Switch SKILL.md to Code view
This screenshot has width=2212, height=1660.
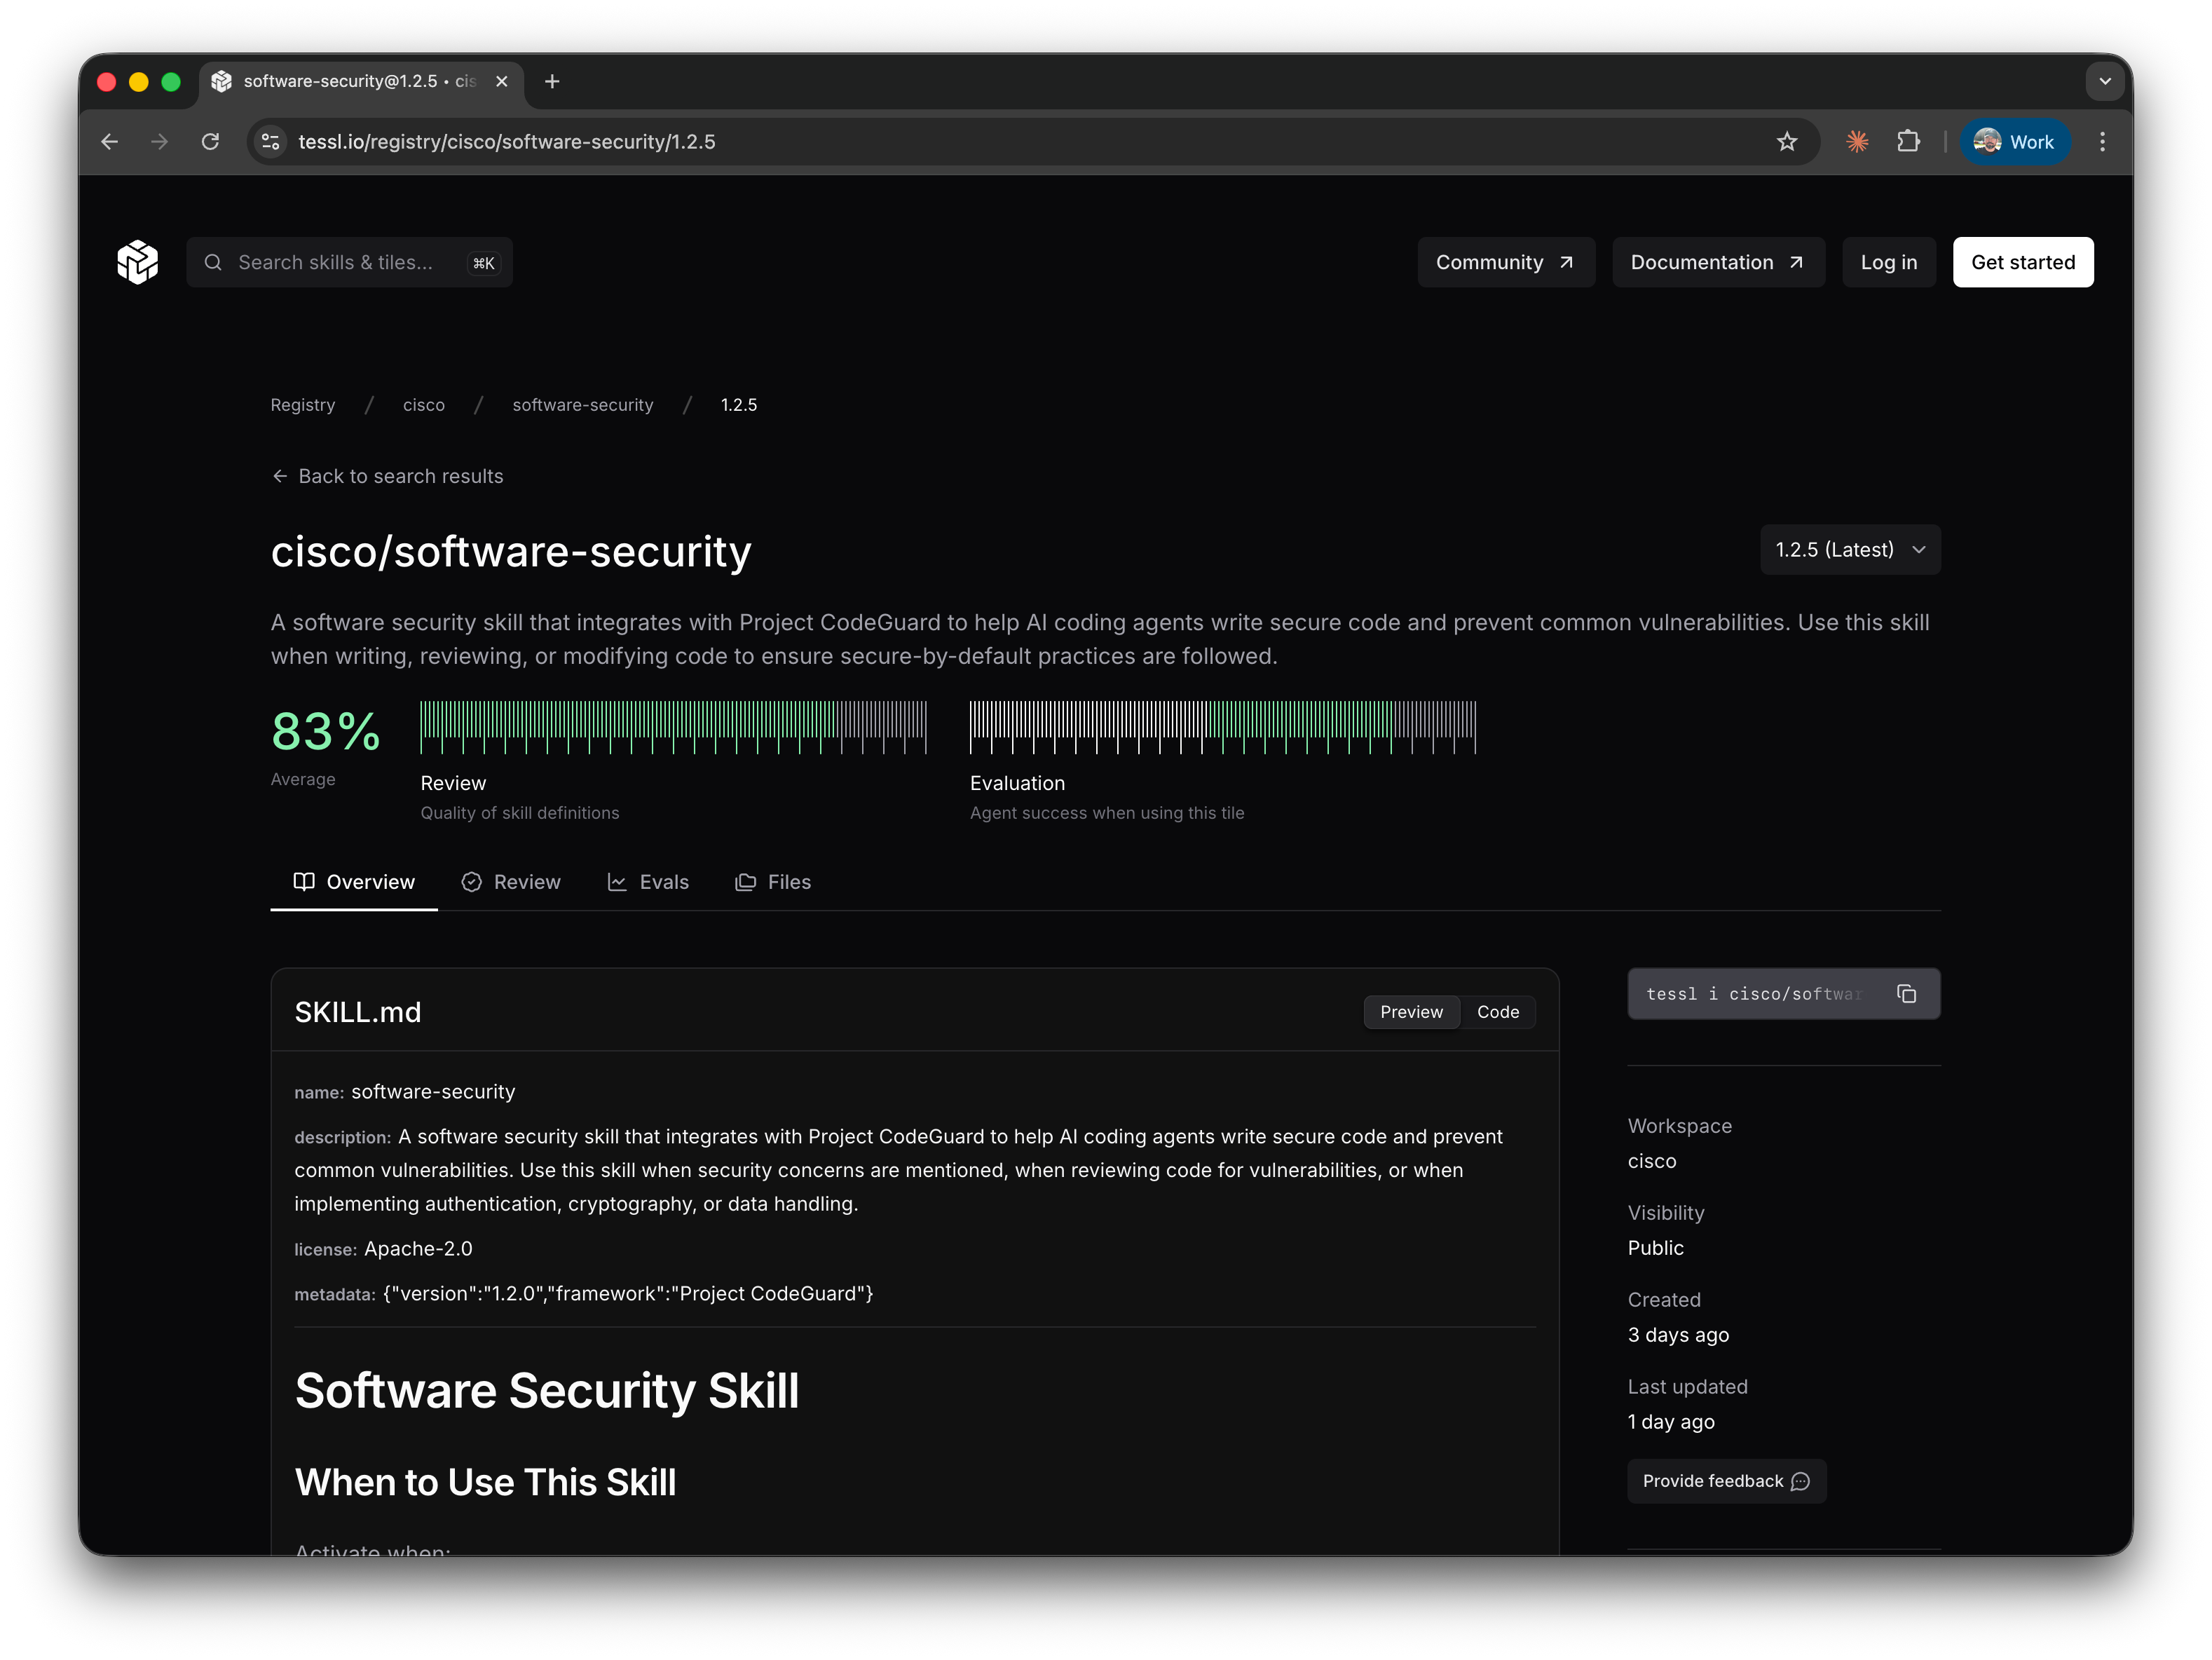pyautogui.click(x=1497, y=1011)
